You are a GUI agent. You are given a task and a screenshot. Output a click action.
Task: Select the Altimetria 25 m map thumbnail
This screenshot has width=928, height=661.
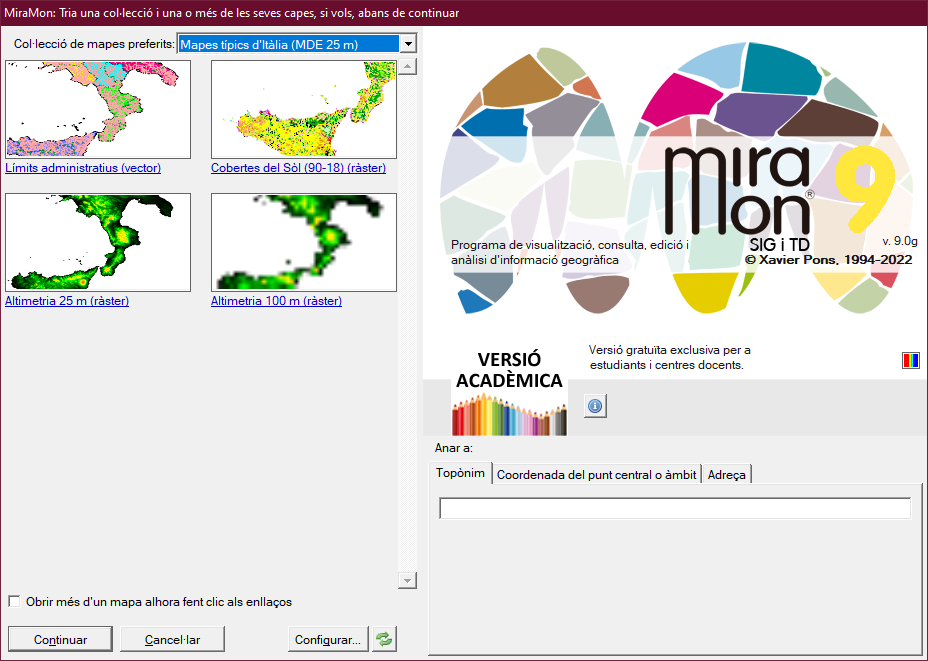point(98,243)
